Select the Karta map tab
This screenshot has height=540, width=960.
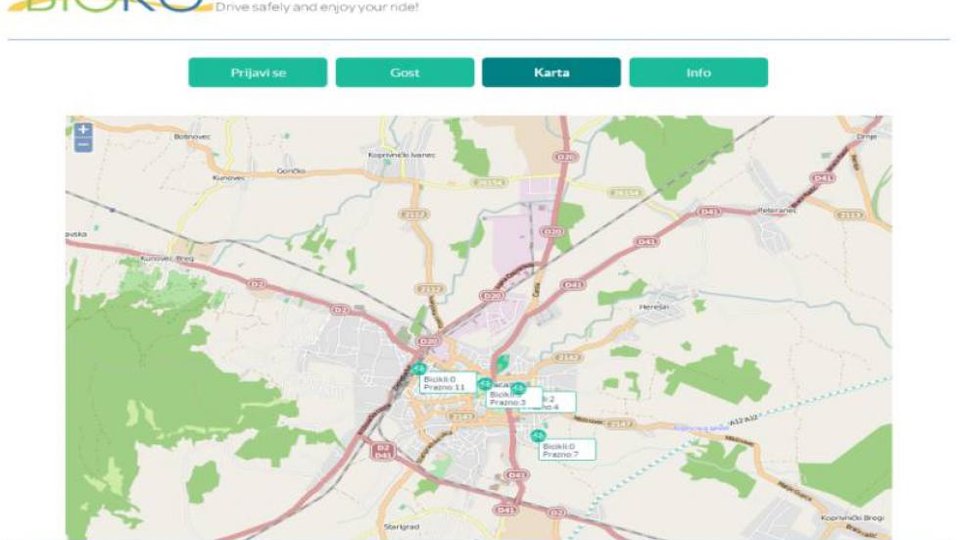551,72
